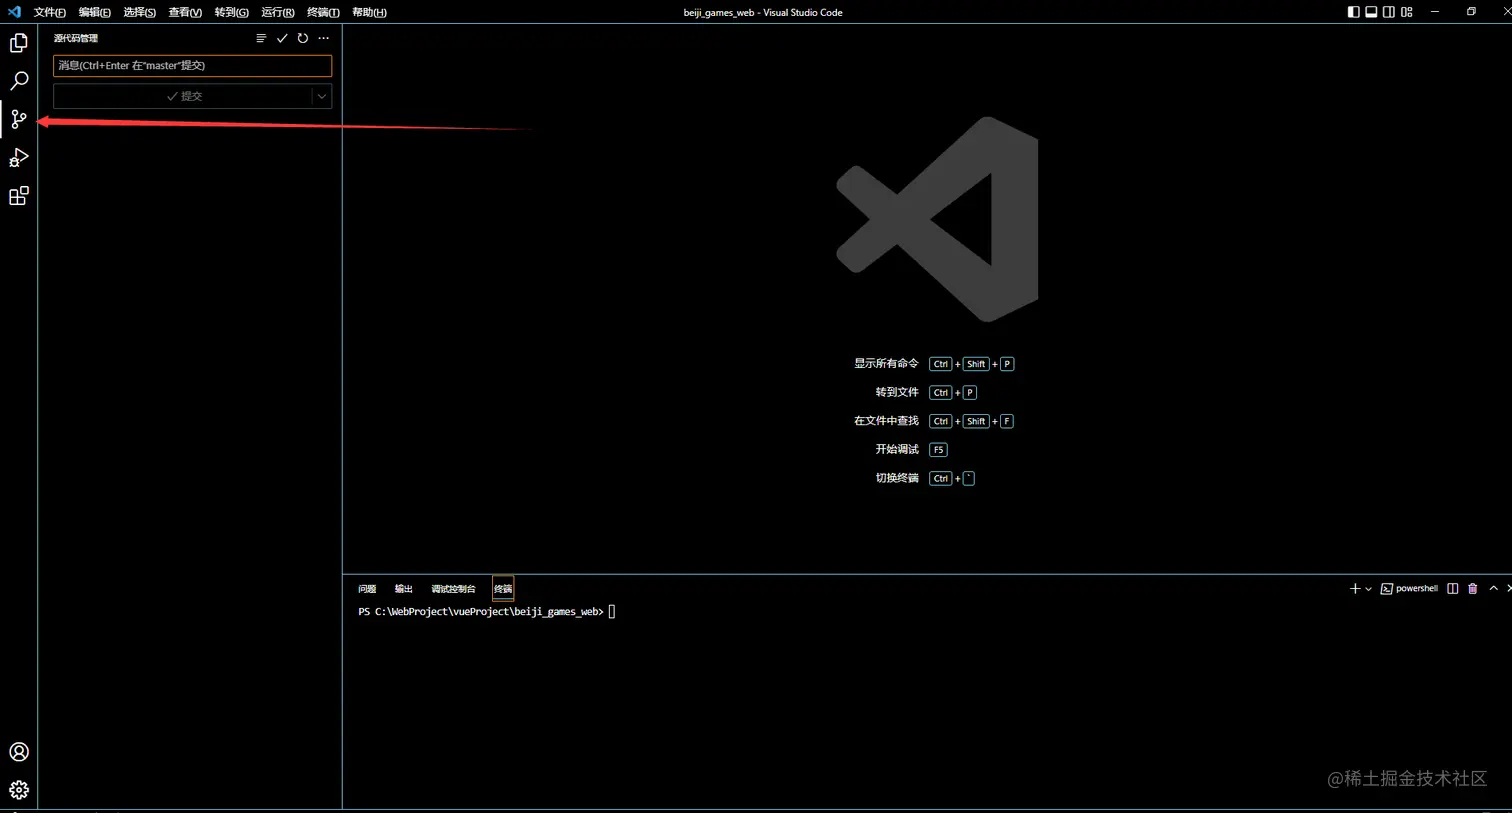Open the 选择(S) menu
The image size is (1512, 813).
point(139,12)
